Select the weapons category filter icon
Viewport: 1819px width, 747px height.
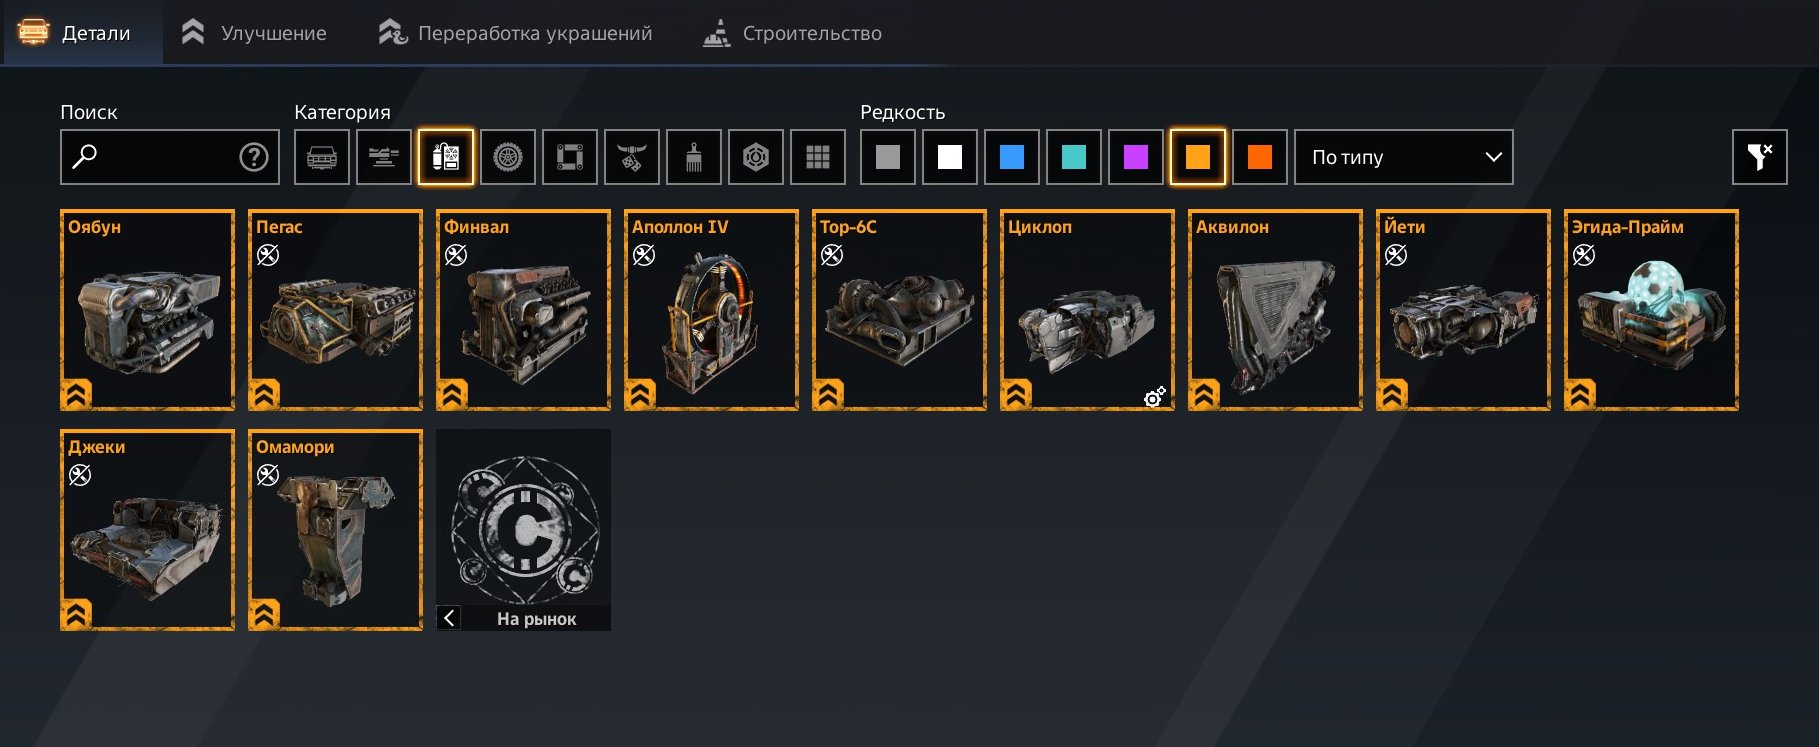(384, 157)
